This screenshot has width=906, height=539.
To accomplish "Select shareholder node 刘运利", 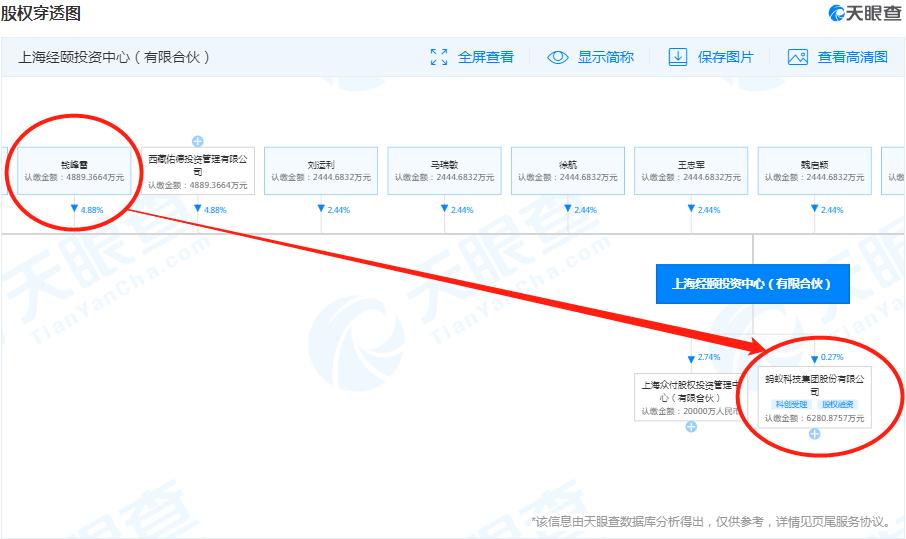I will point(321,170).
